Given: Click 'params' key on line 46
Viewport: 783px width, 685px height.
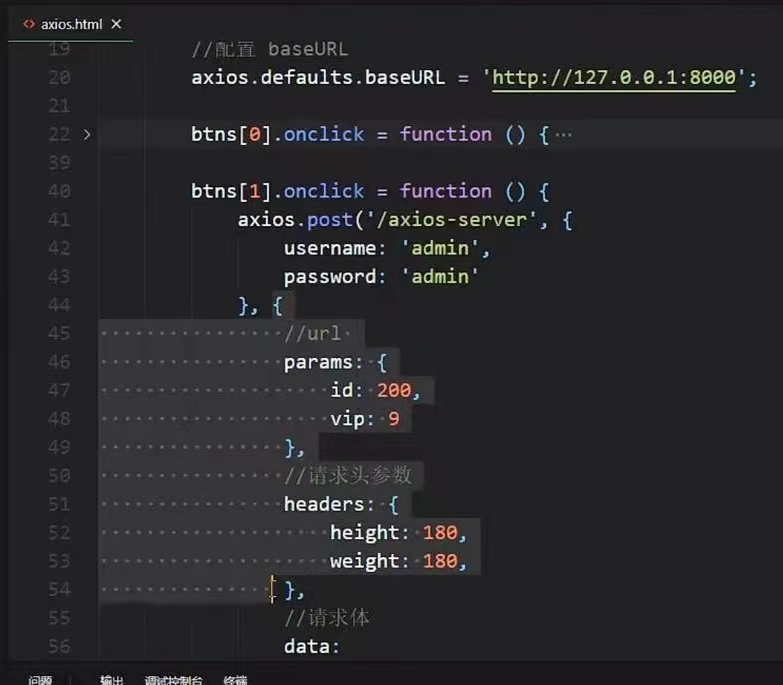Looking at the screenshot, I should point(318,362).
